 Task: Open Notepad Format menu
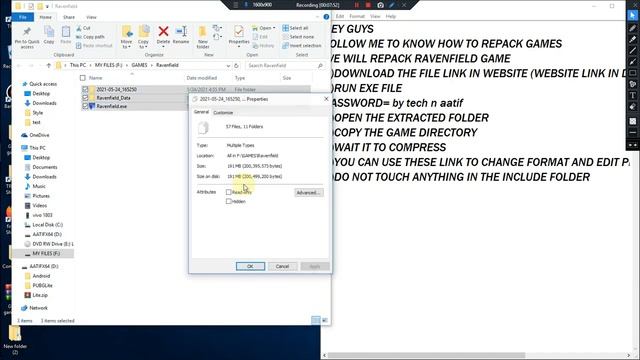coord(357,16)
